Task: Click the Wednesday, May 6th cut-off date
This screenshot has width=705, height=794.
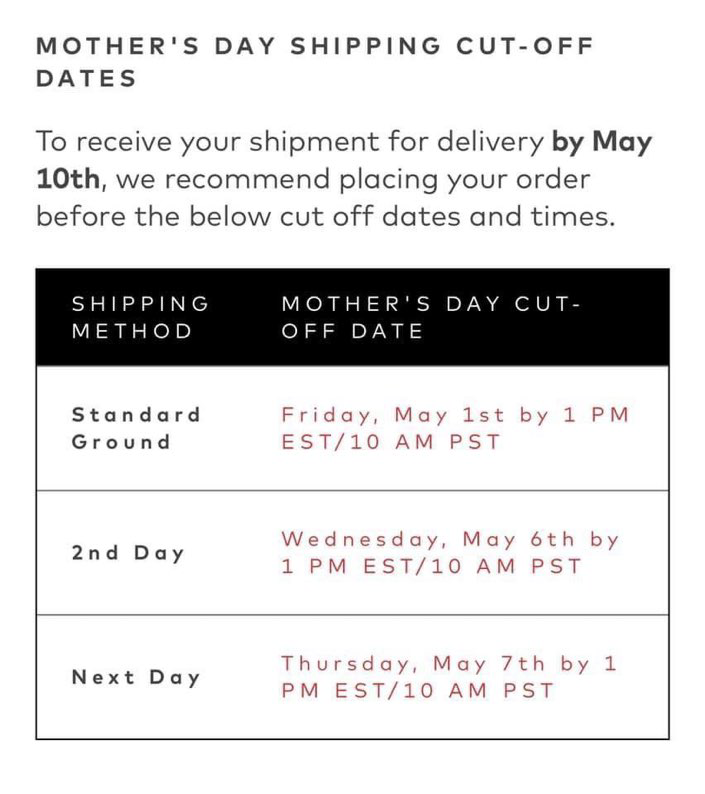Action: point(450,539)
